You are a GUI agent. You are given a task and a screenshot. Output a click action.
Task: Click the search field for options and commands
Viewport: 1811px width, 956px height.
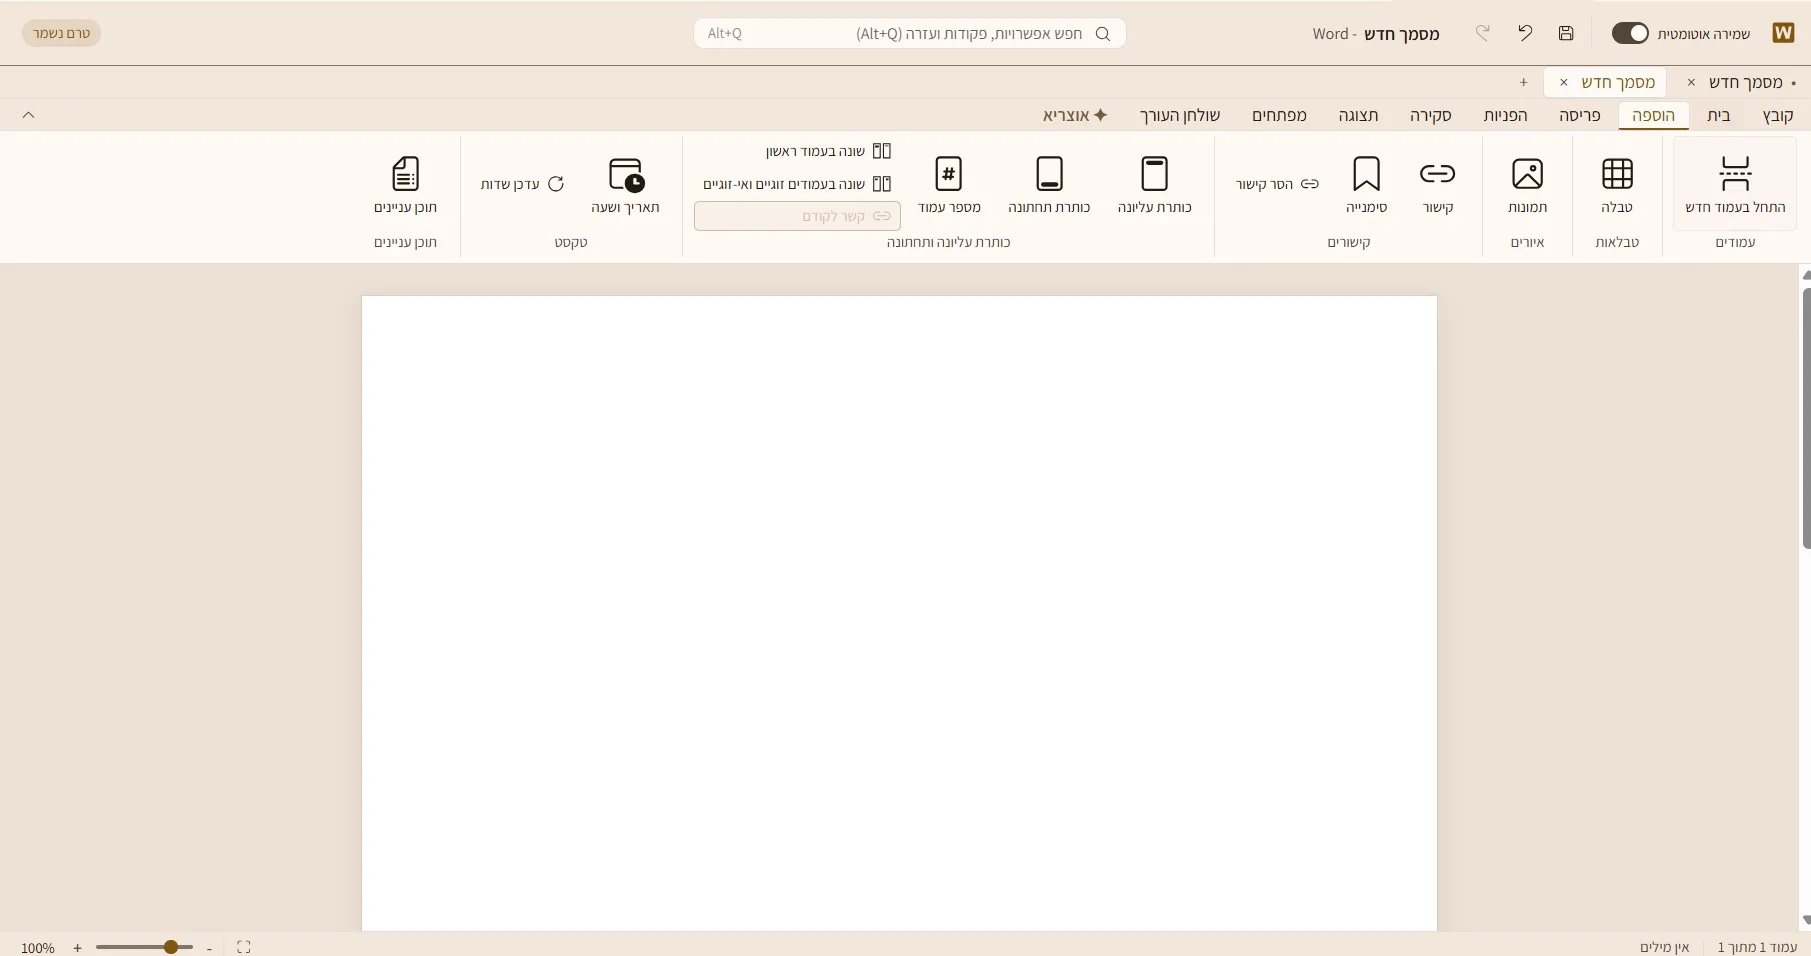click(910, 33)
